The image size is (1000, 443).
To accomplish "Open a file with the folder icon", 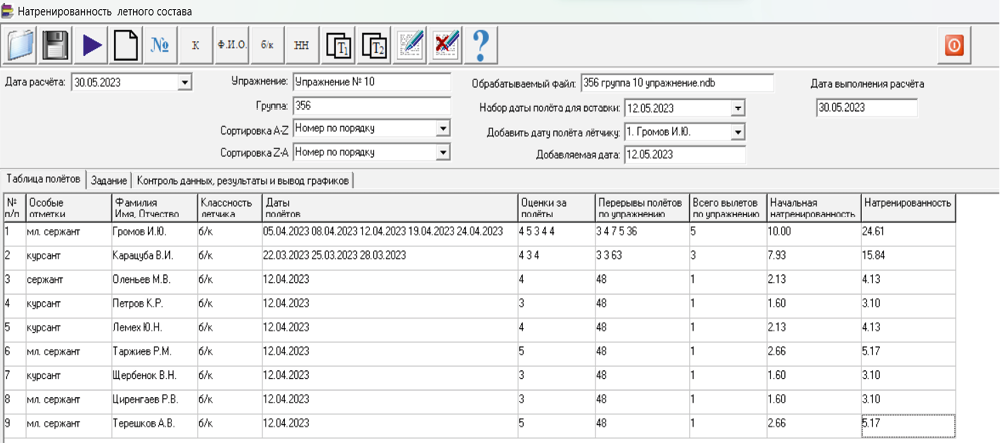I will (x=22, y=44).
